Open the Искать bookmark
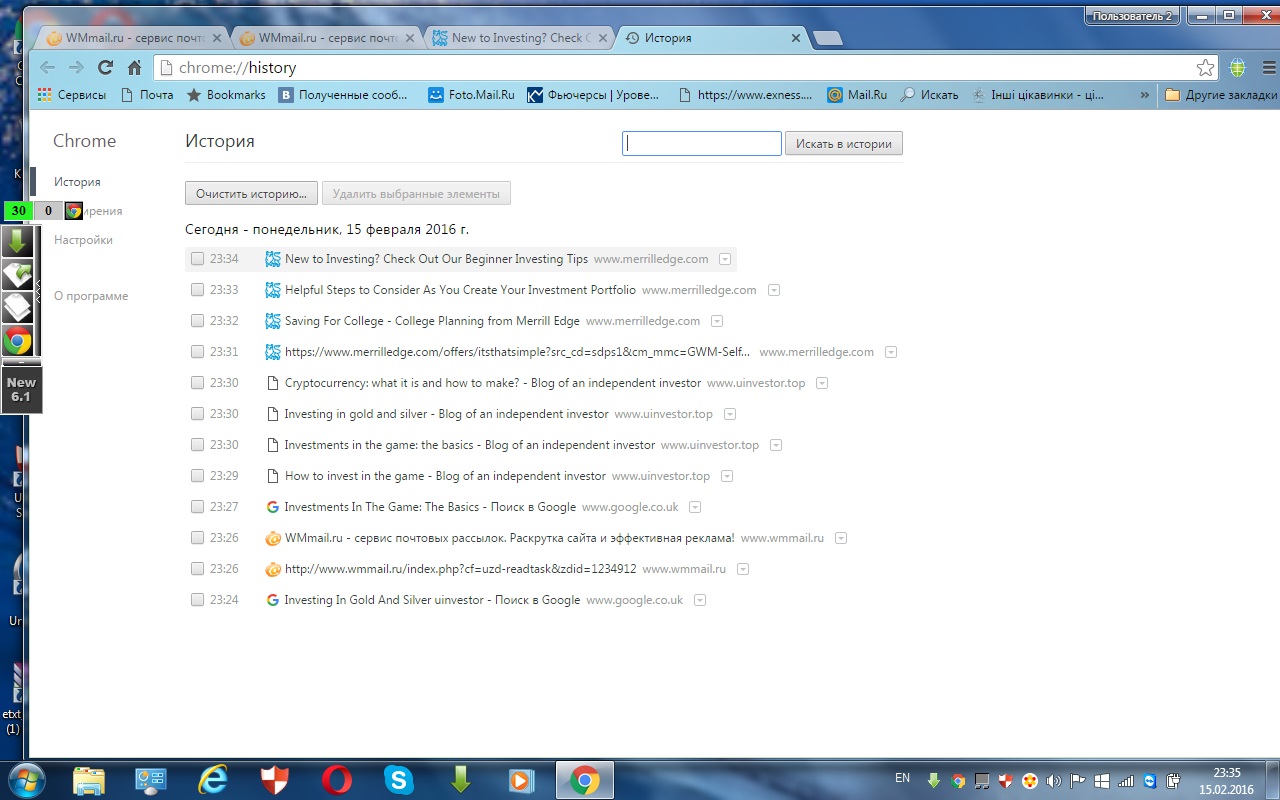 929,95
